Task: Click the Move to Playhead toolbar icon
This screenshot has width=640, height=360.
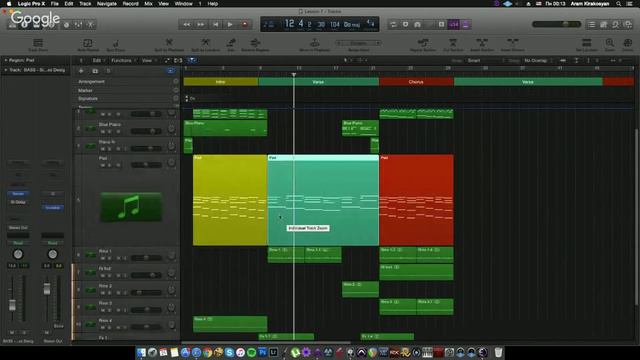Action: [315, 44]
